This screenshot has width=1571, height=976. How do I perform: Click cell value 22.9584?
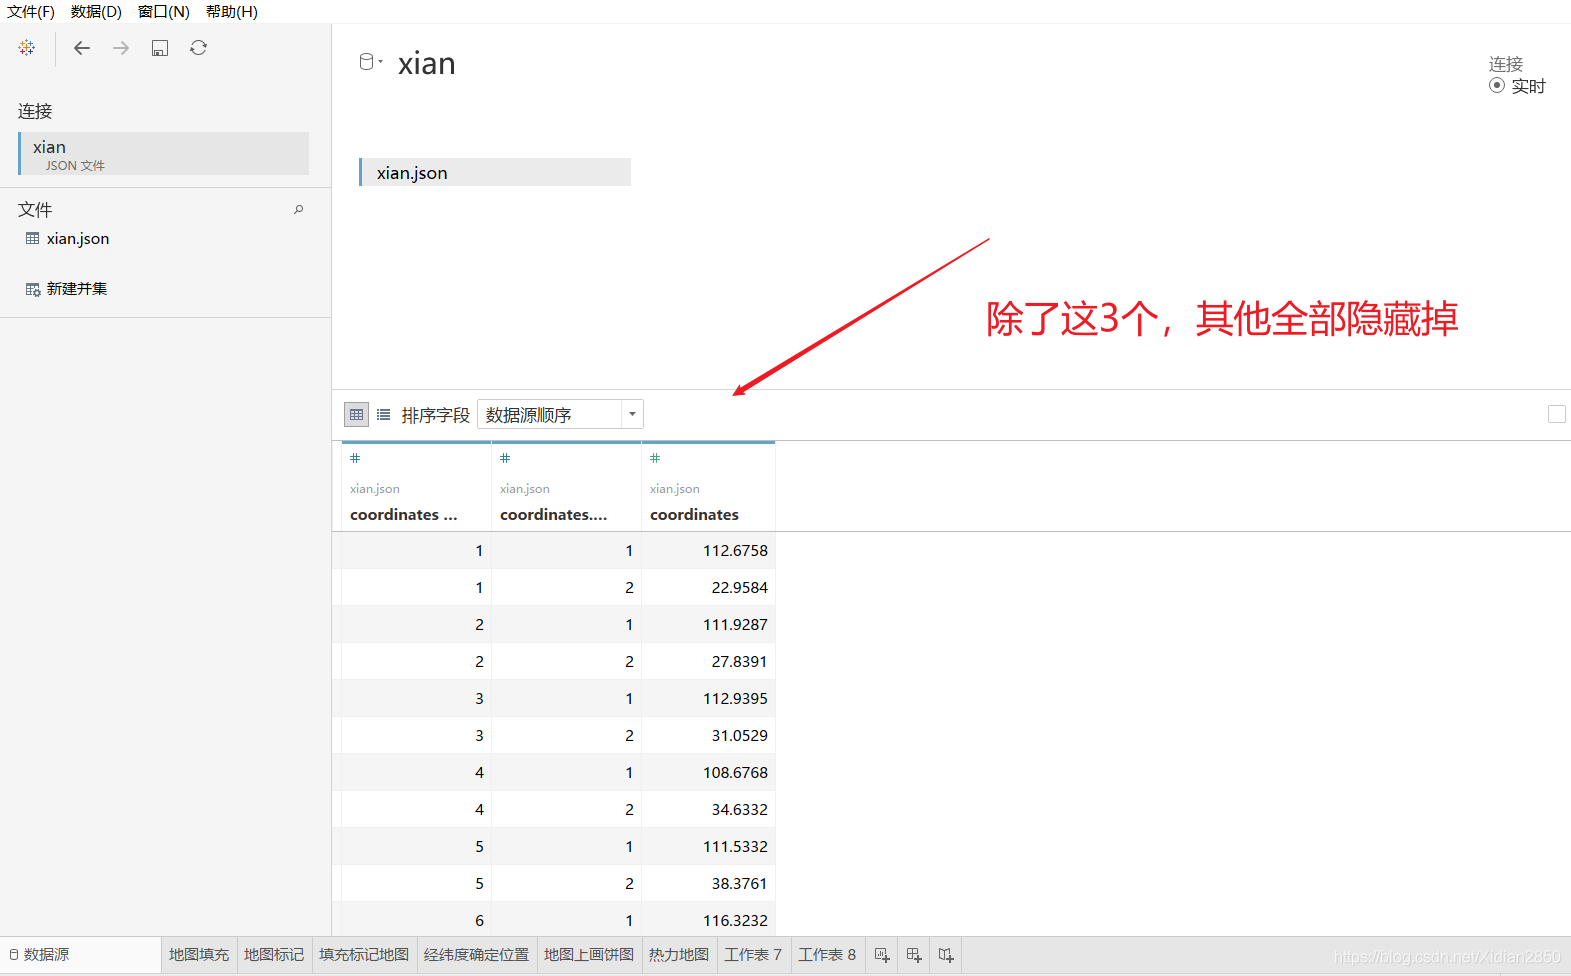739,587
